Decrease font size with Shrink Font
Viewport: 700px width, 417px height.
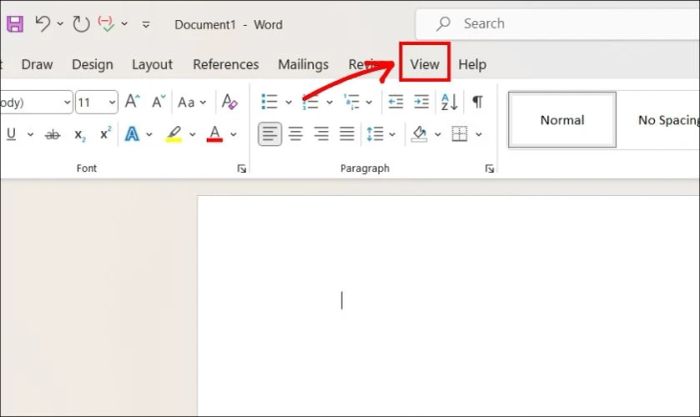pyautogui.click(x=158, y=102)
